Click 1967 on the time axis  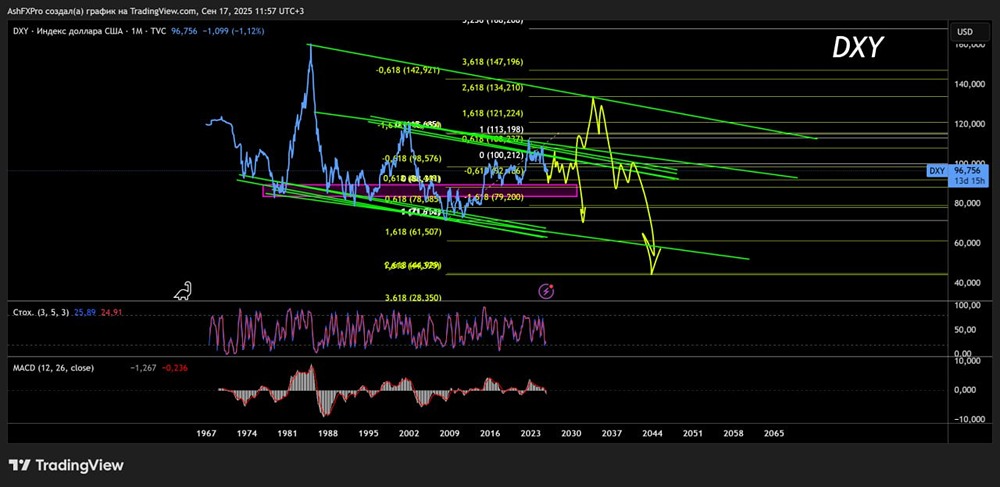click(x=205, y=433)
